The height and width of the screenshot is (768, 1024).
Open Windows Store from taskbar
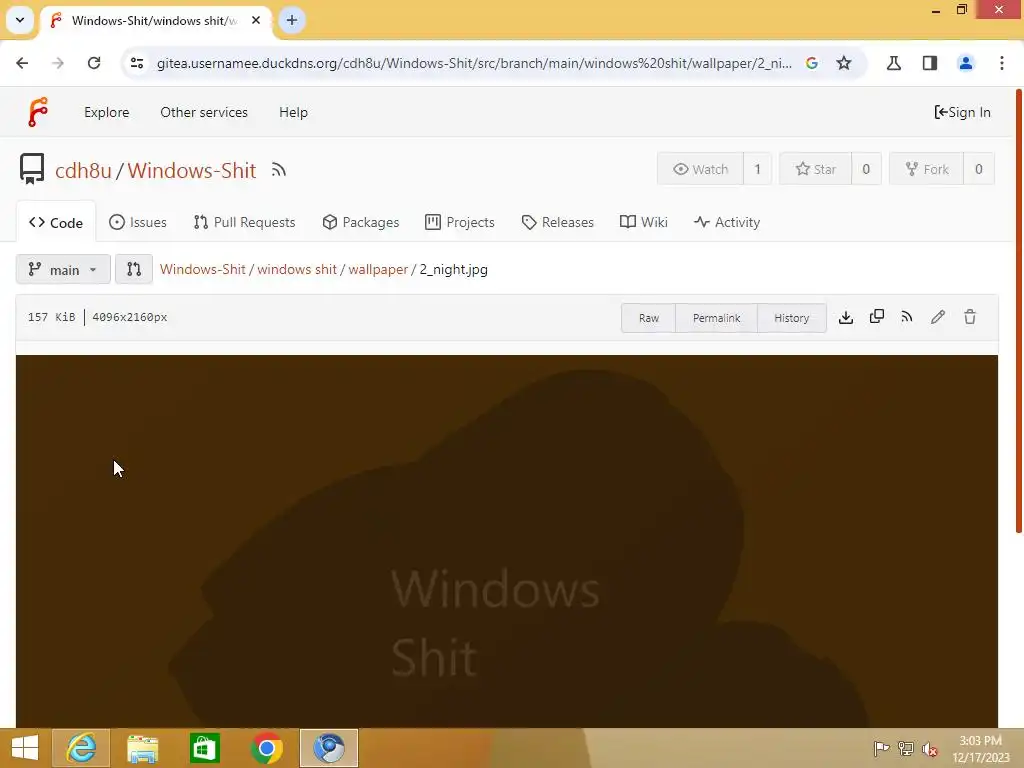[x=204, y=748]
